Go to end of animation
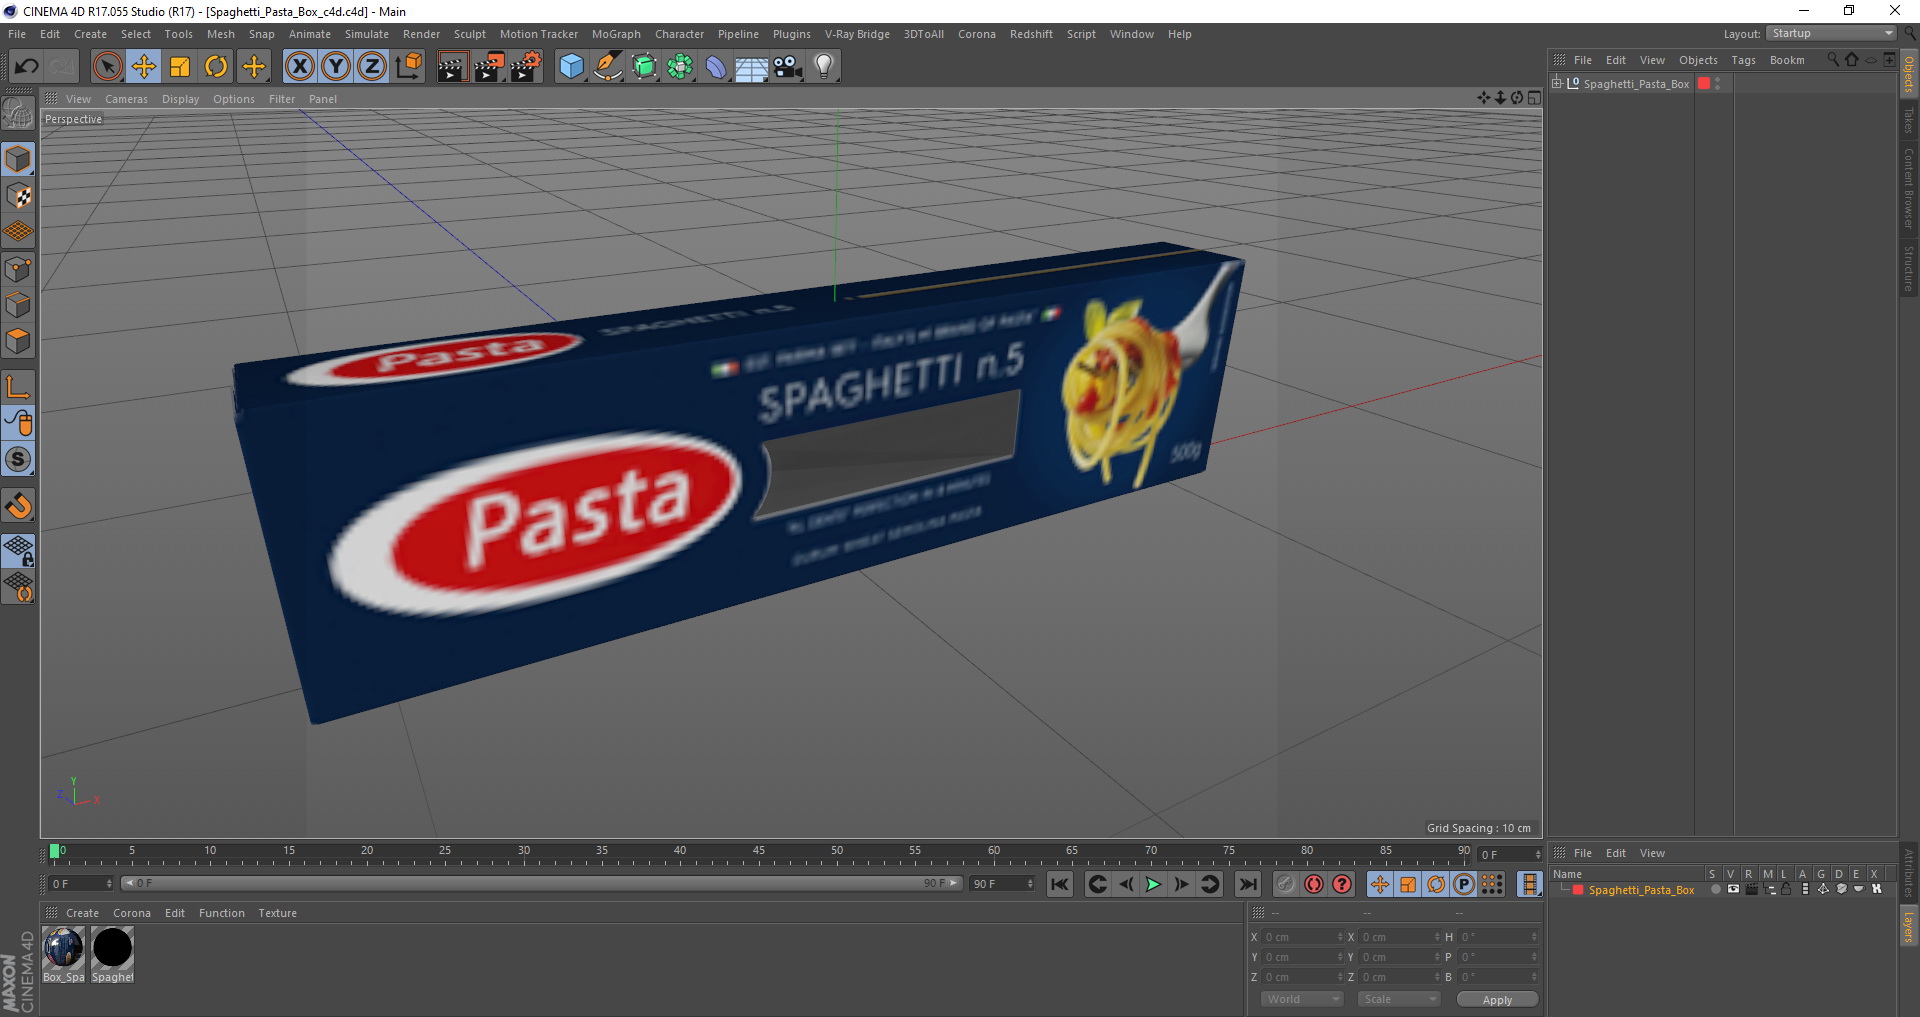Viewport: 1920px width, 1017px height. pos(1247,884)
